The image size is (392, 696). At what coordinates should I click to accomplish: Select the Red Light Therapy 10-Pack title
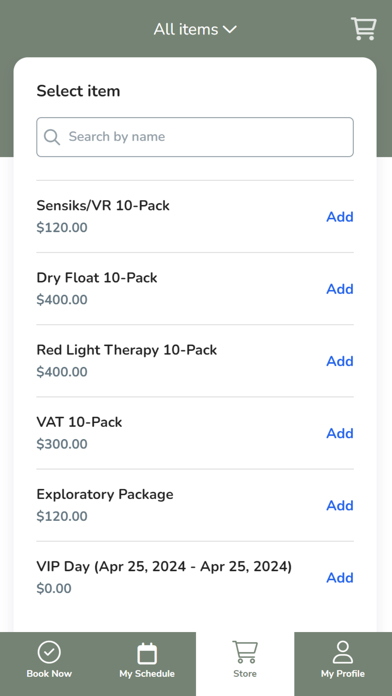pyautogui.click(x=127, y=350)
